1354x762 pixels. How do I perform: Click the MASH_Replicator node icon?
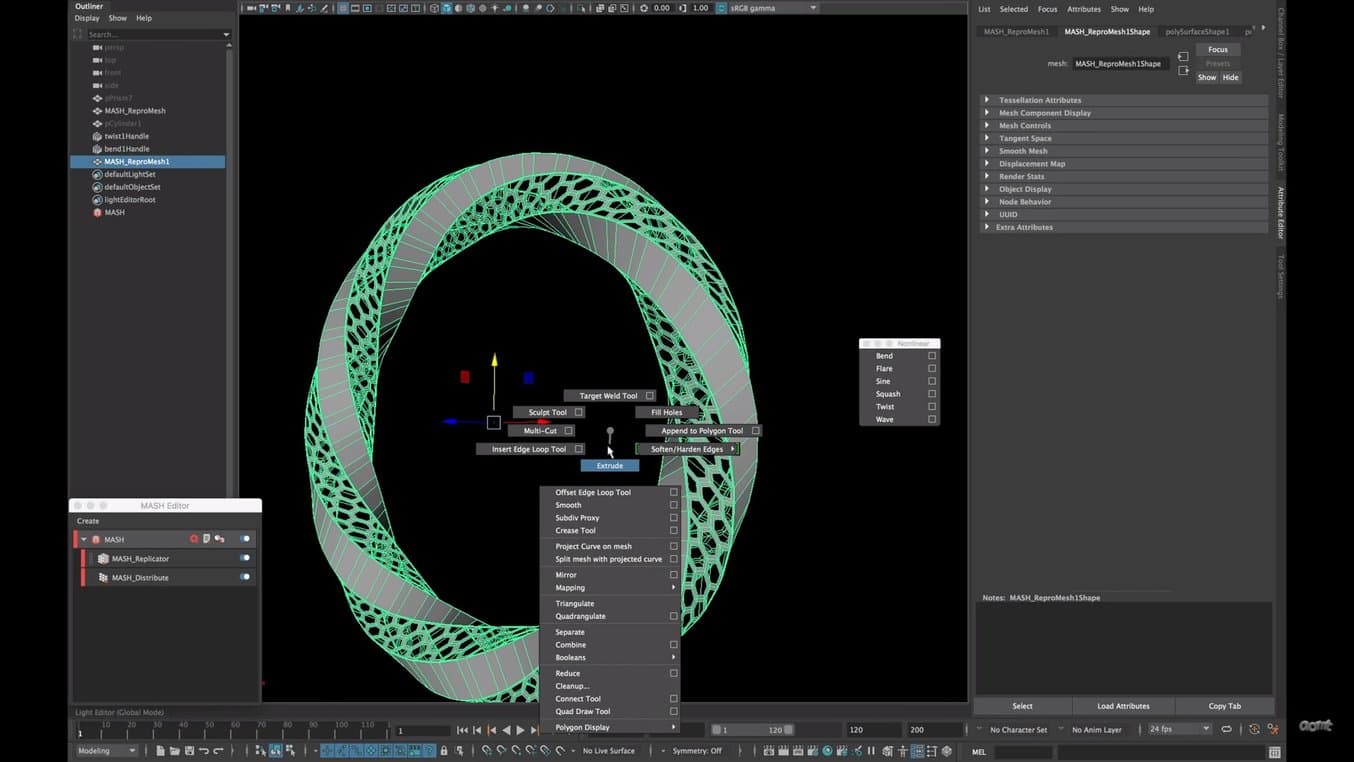coord(103,559)
